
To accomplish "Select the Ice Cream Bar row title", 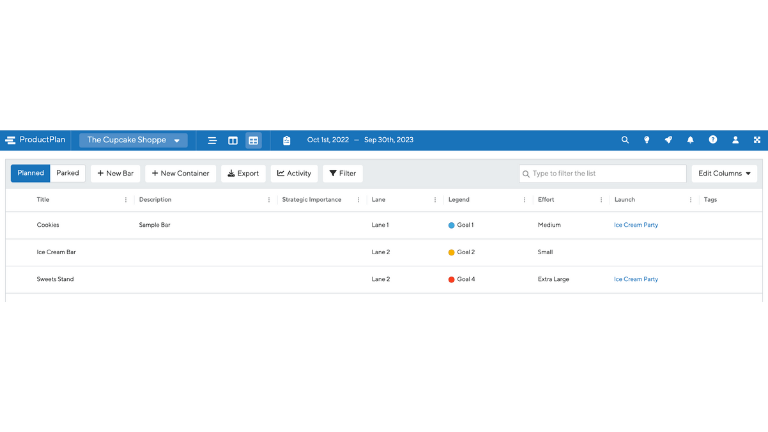I will point(56,252).
